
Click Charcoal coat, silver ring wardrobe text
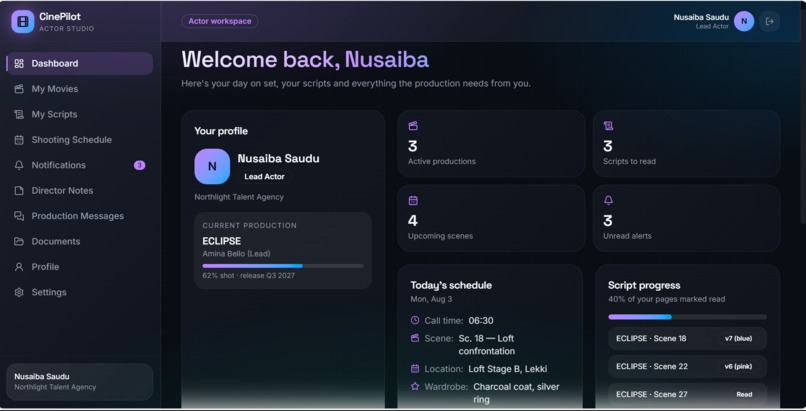[x=516, y=393]
